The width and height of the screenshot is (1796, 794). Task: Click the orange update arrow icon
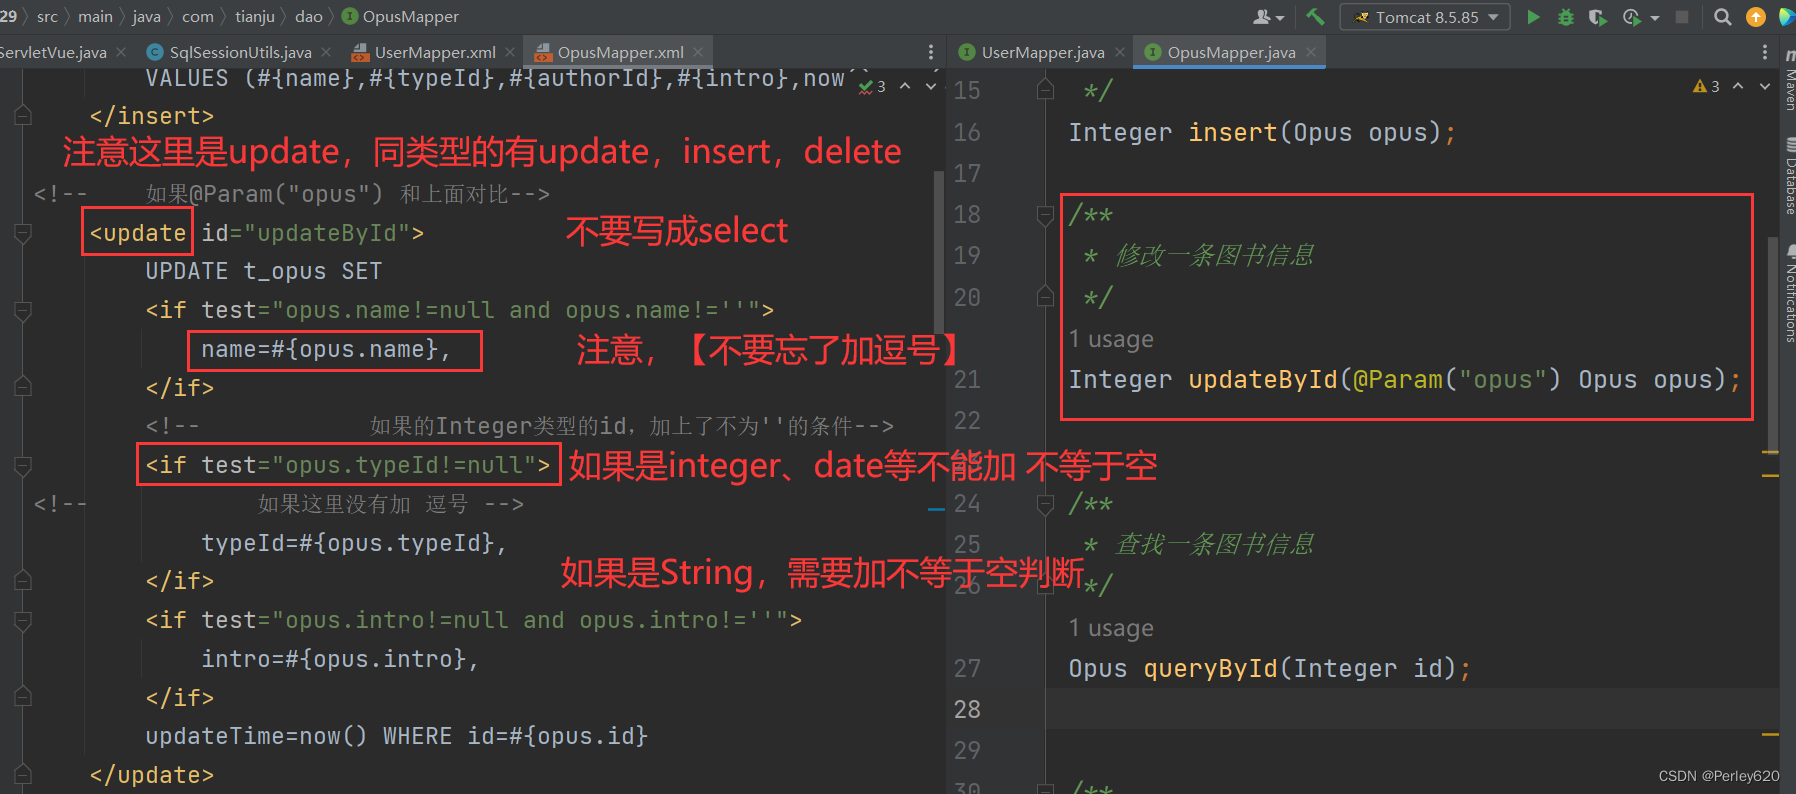coord(1756,17)
